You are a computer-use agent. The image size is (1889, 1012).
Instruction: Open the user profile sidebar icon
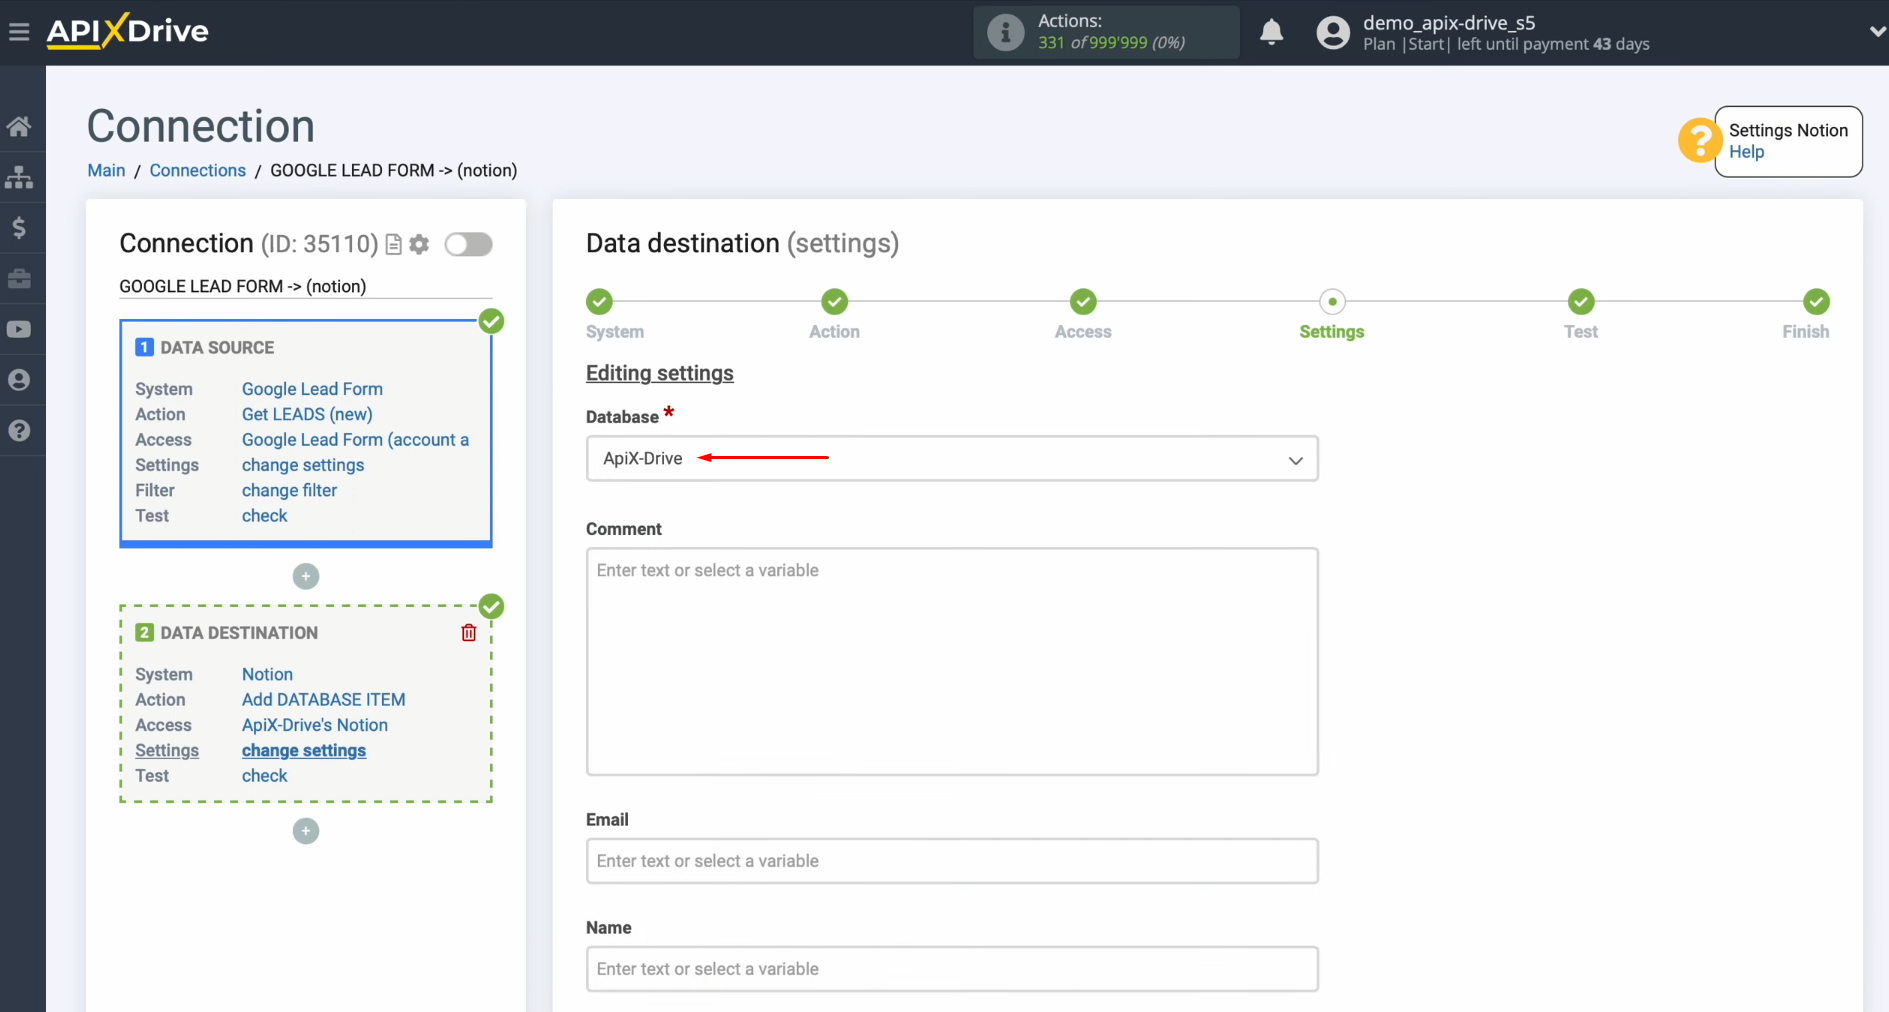pyautogui.click(x=20, y=380)
